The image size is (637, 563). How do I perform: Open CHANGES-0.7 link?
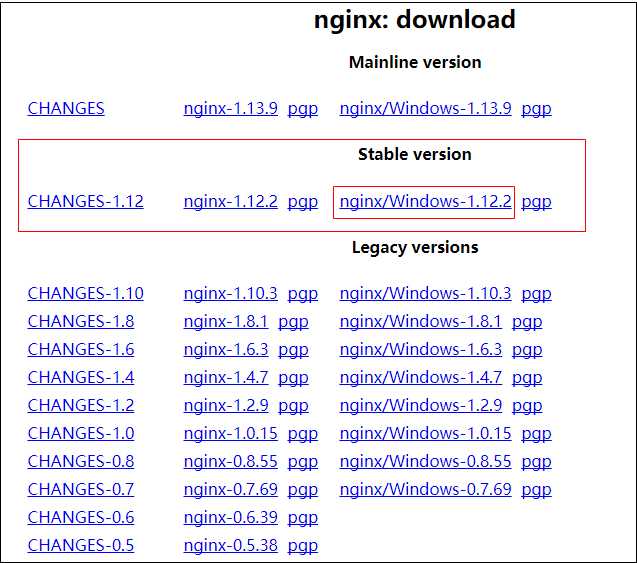click(x=81, y=489)
